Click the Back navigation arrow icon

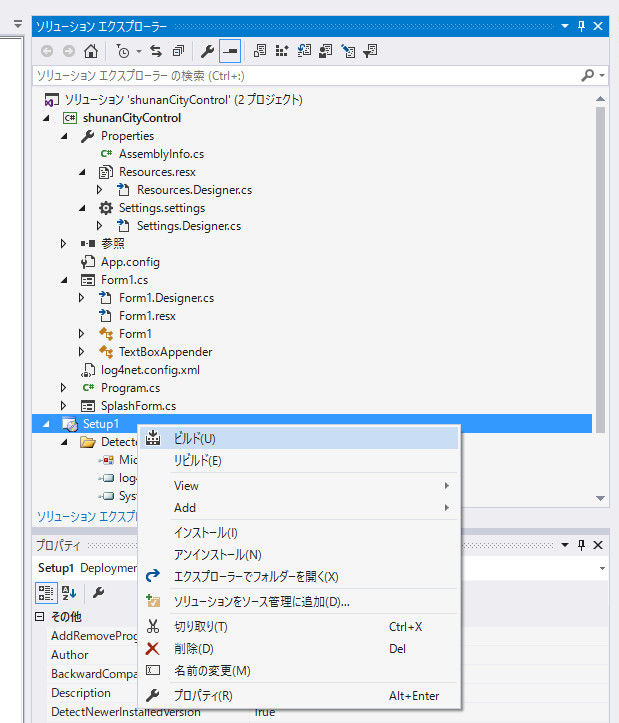47,51
